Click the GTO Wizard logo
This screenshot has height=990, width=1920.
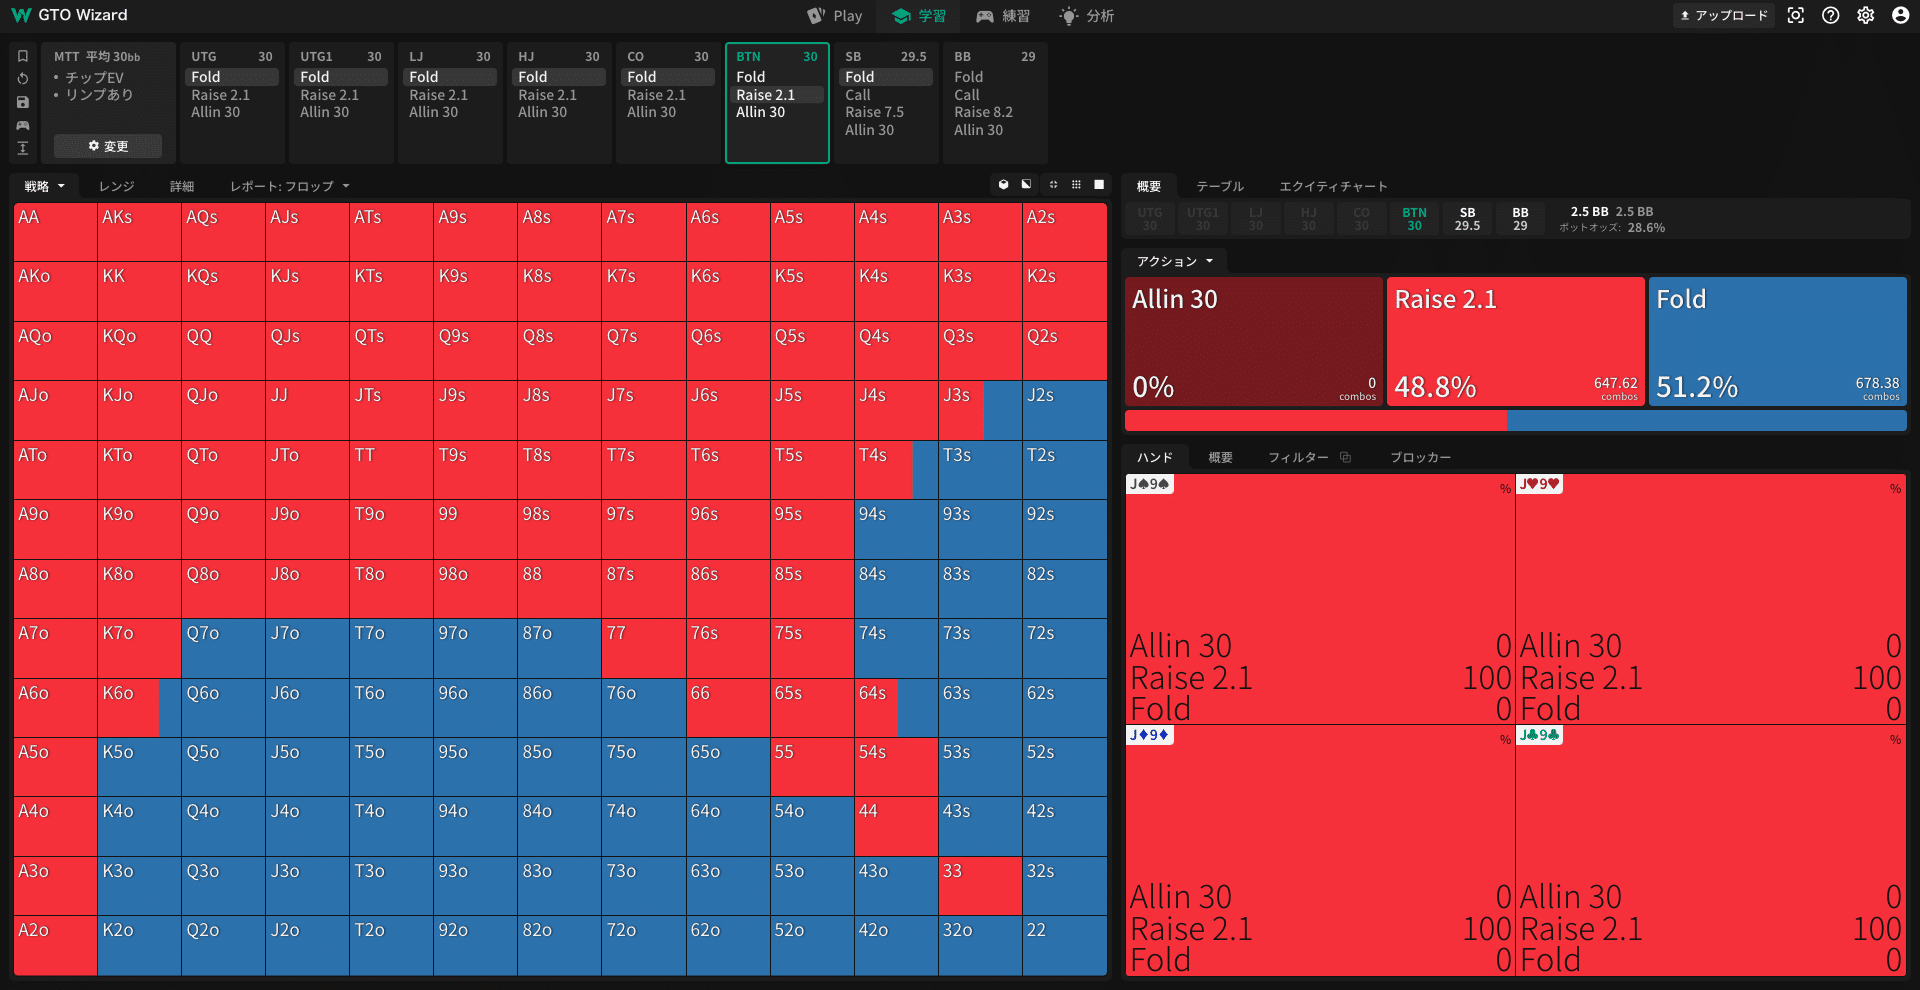[x=70, y=15]
